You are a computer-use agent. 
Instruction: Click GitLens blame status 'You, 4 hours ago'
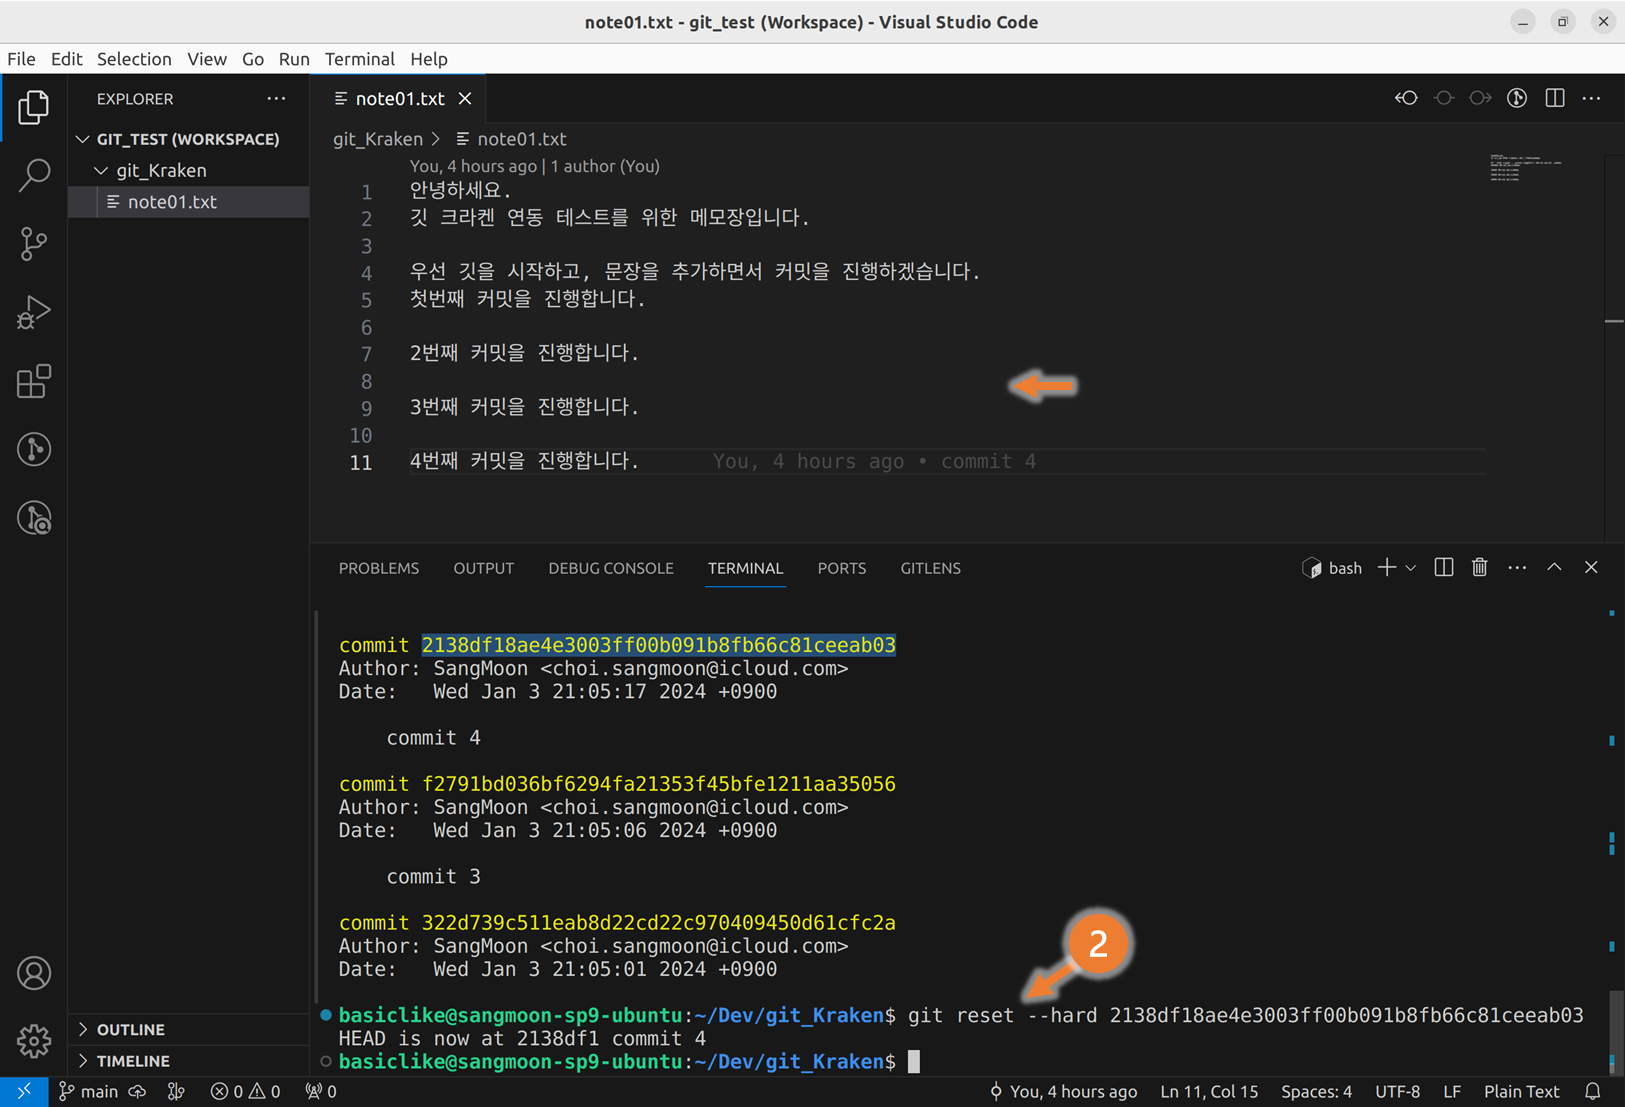[1063, 1092]
